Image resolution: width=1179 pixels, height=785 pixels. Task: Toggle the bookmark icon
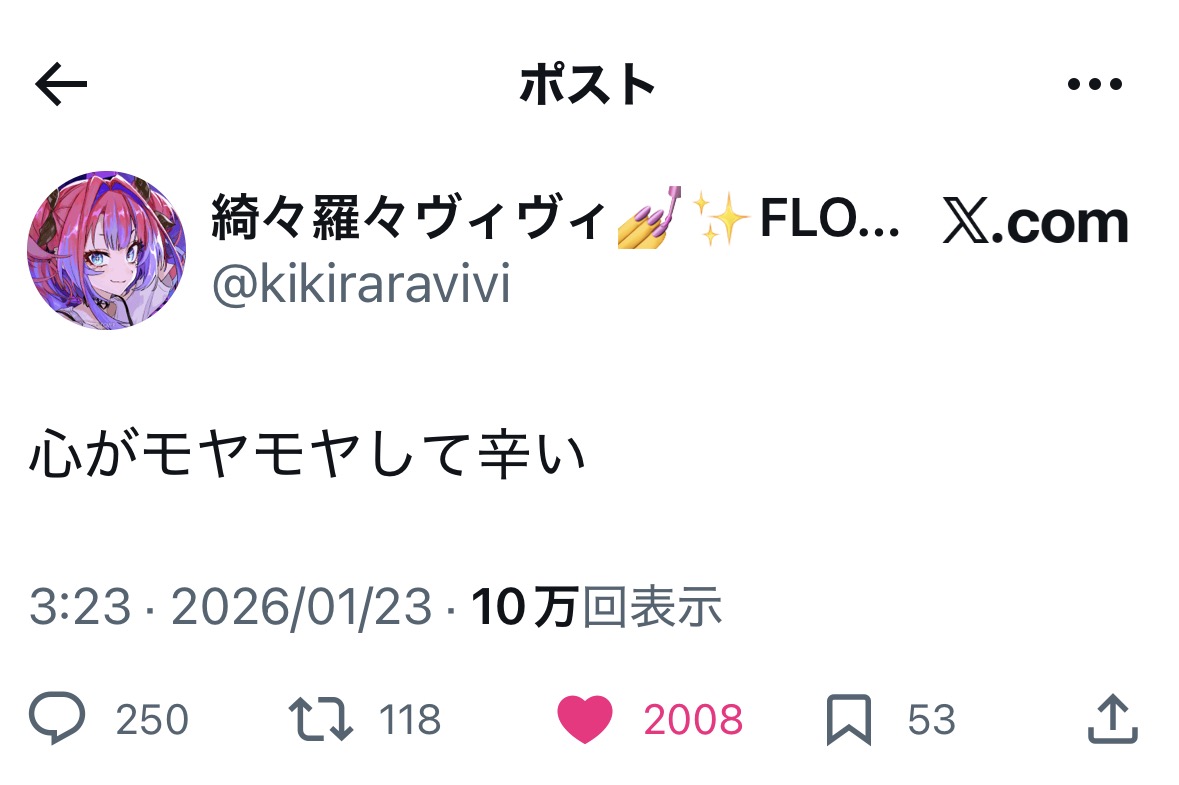849,720
